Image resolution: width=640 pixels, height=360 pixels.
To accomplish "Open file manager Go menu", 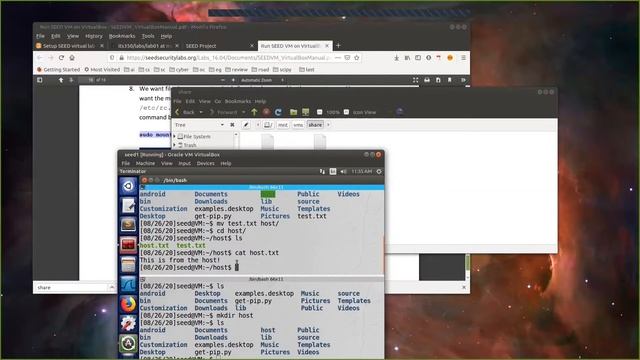I will [x=218, y=101].
